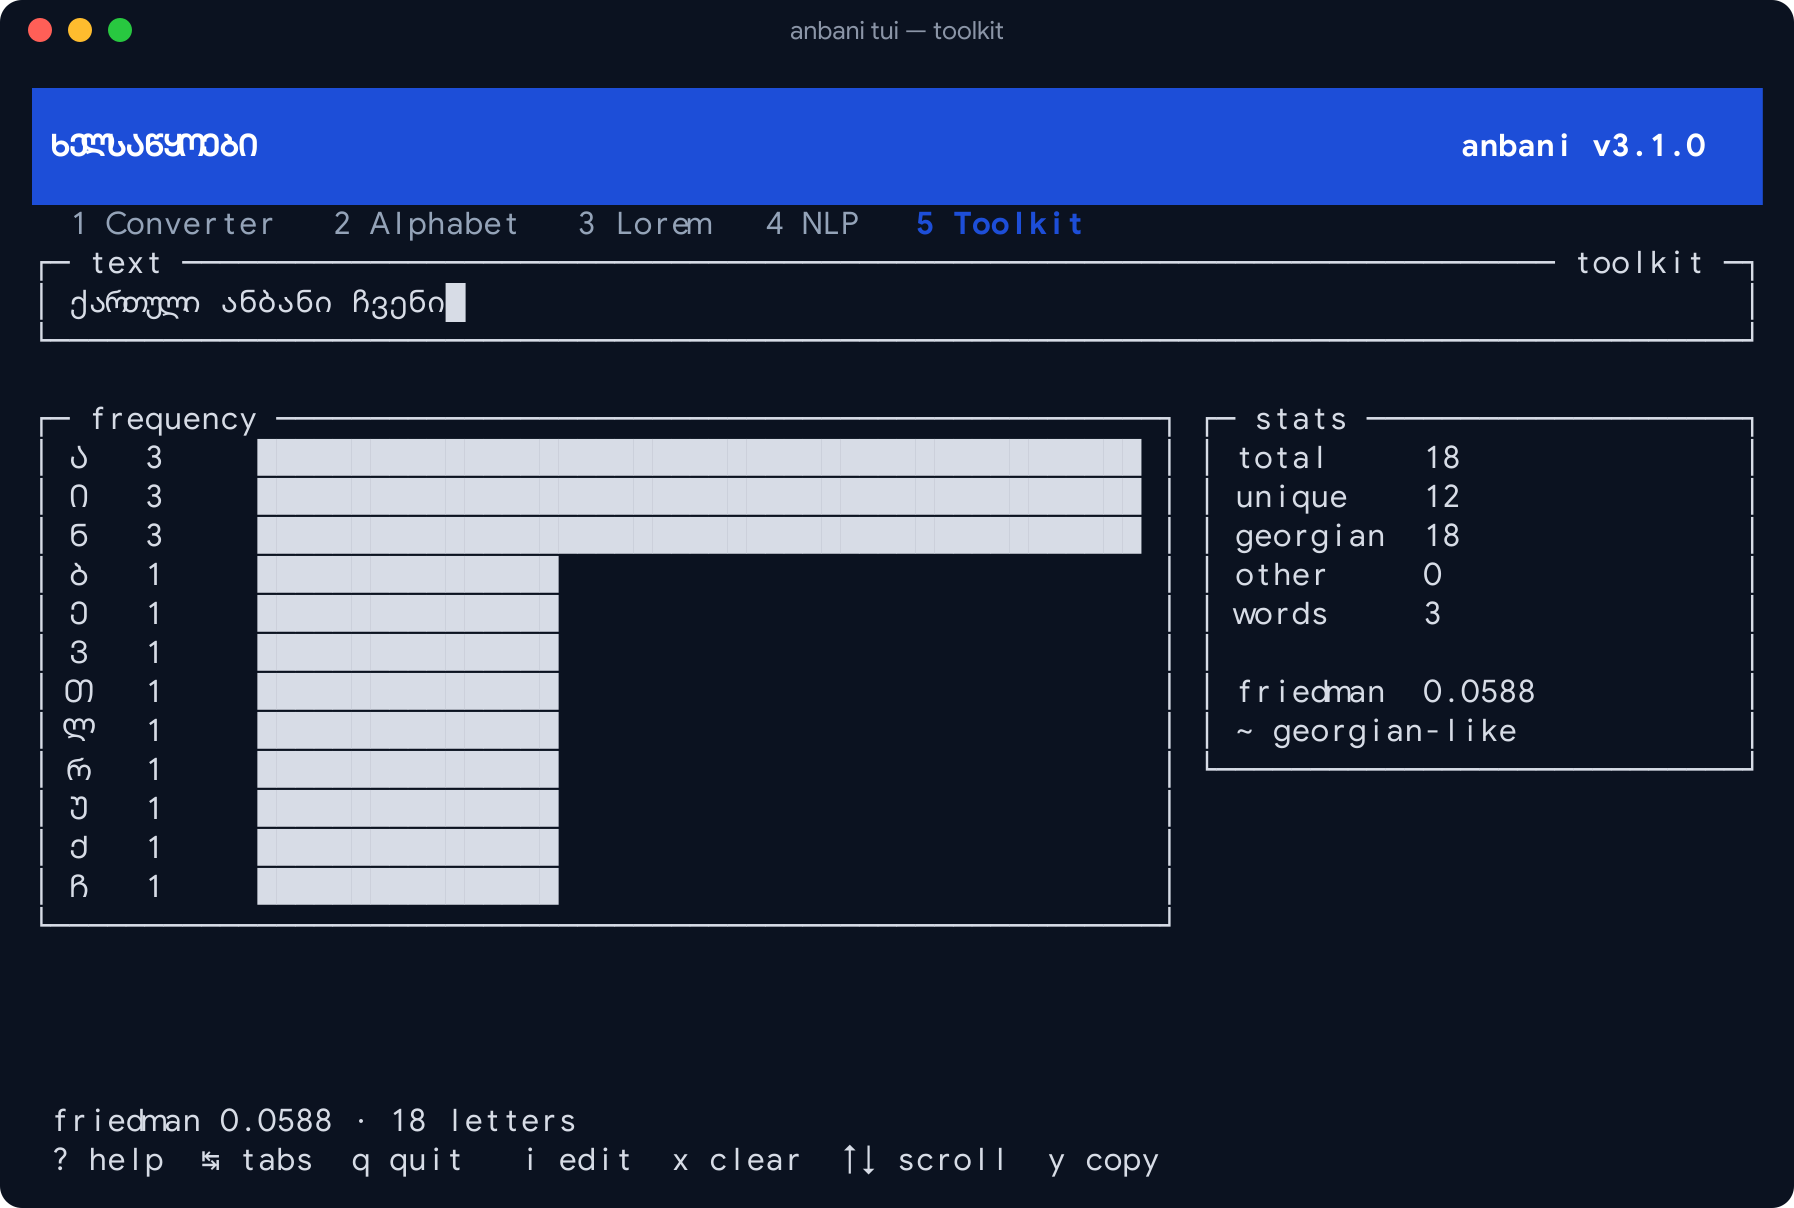Switch to the Converter tab
Viewport: 1794px width, 1208px height.
(x=173, y=224)
